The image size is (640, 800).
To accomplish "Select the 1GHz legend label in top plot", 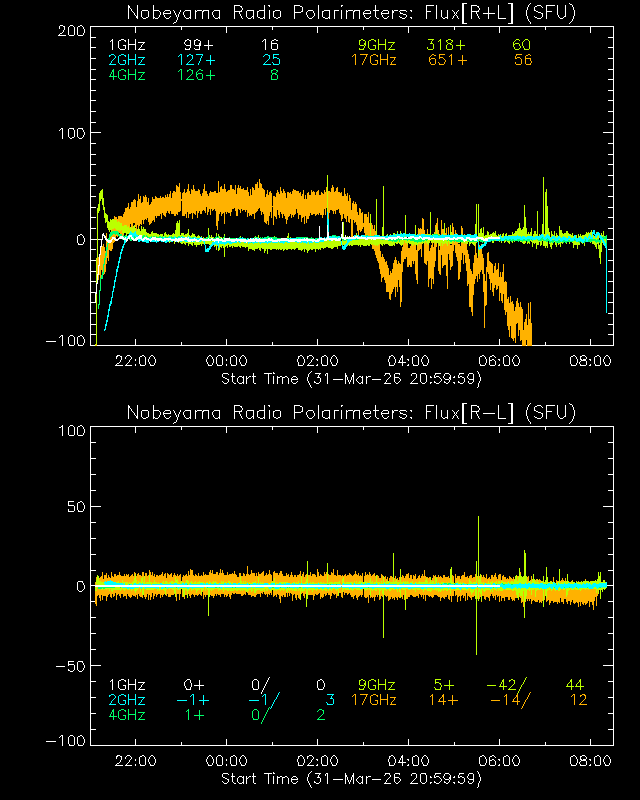I will click(x=126, y=46).
